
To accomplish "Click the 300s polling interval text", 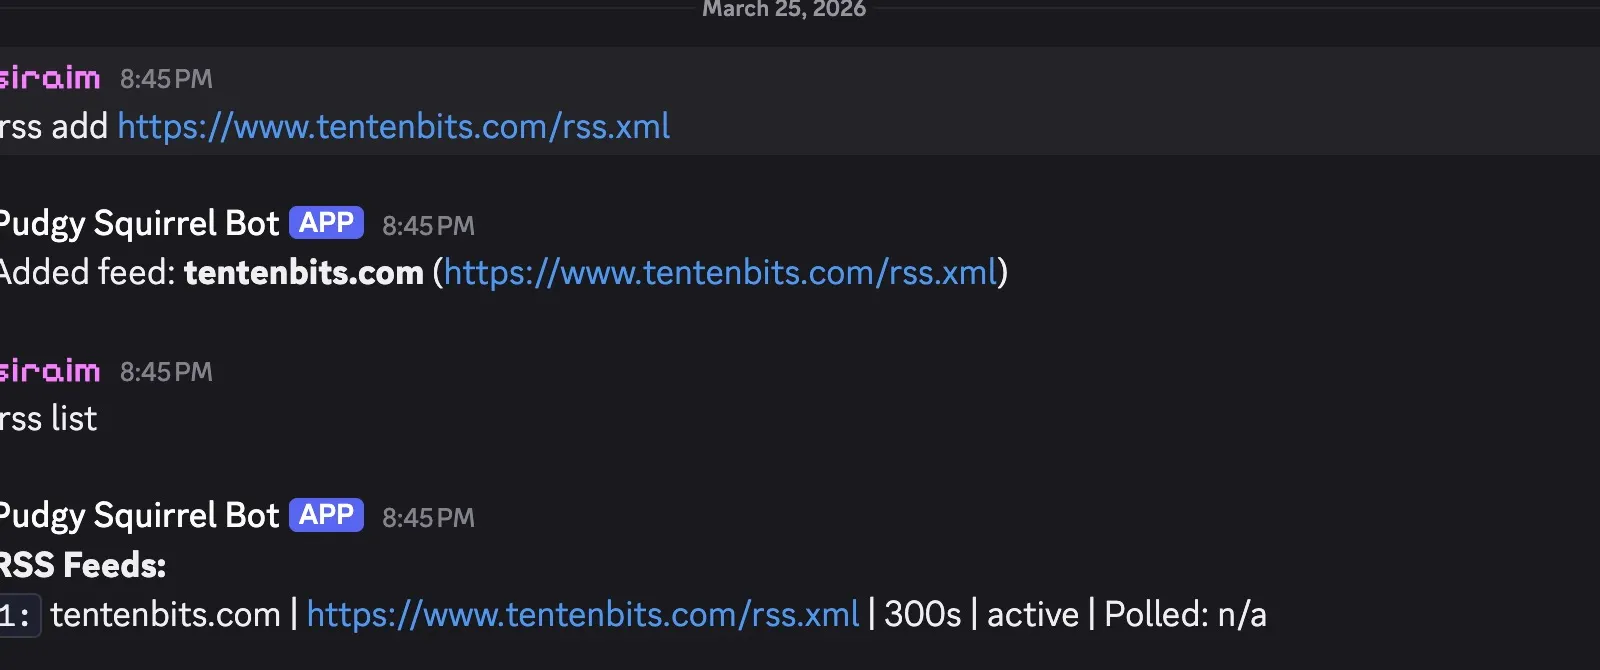I will tap(923, 614).
